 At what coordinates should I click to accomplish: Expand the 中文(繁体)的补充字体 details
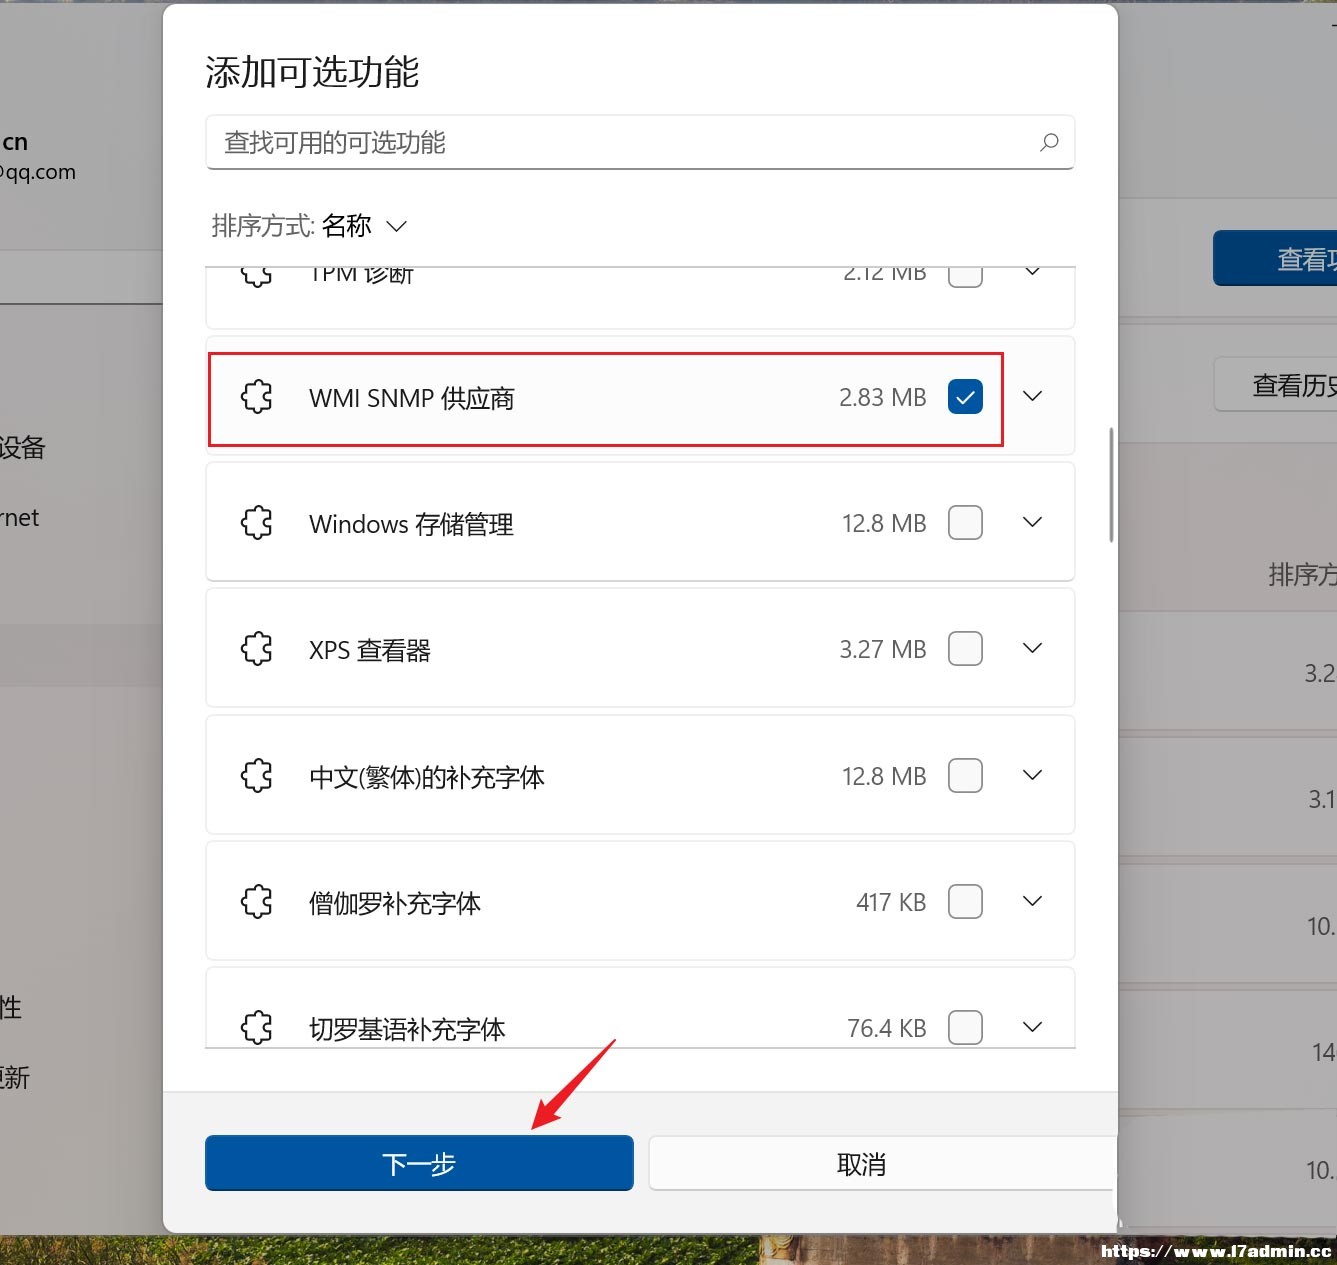pyautogui.click(x=1033, y=776)
